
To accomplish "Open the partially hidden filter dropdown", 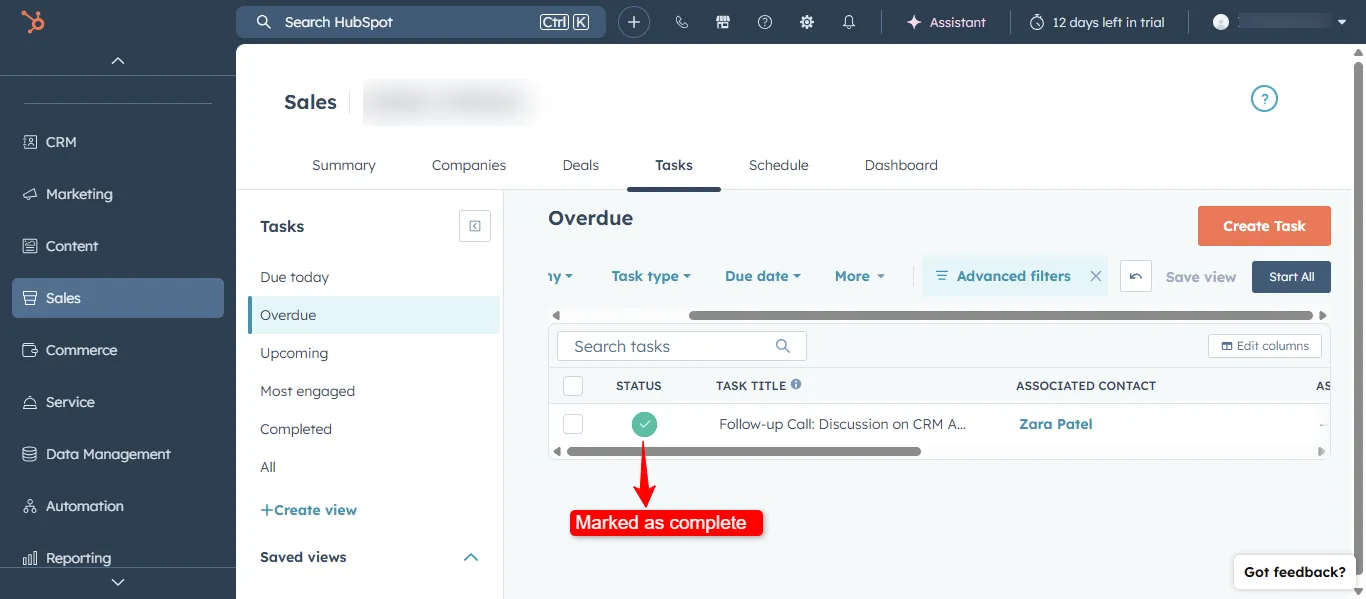I will 561,276.
